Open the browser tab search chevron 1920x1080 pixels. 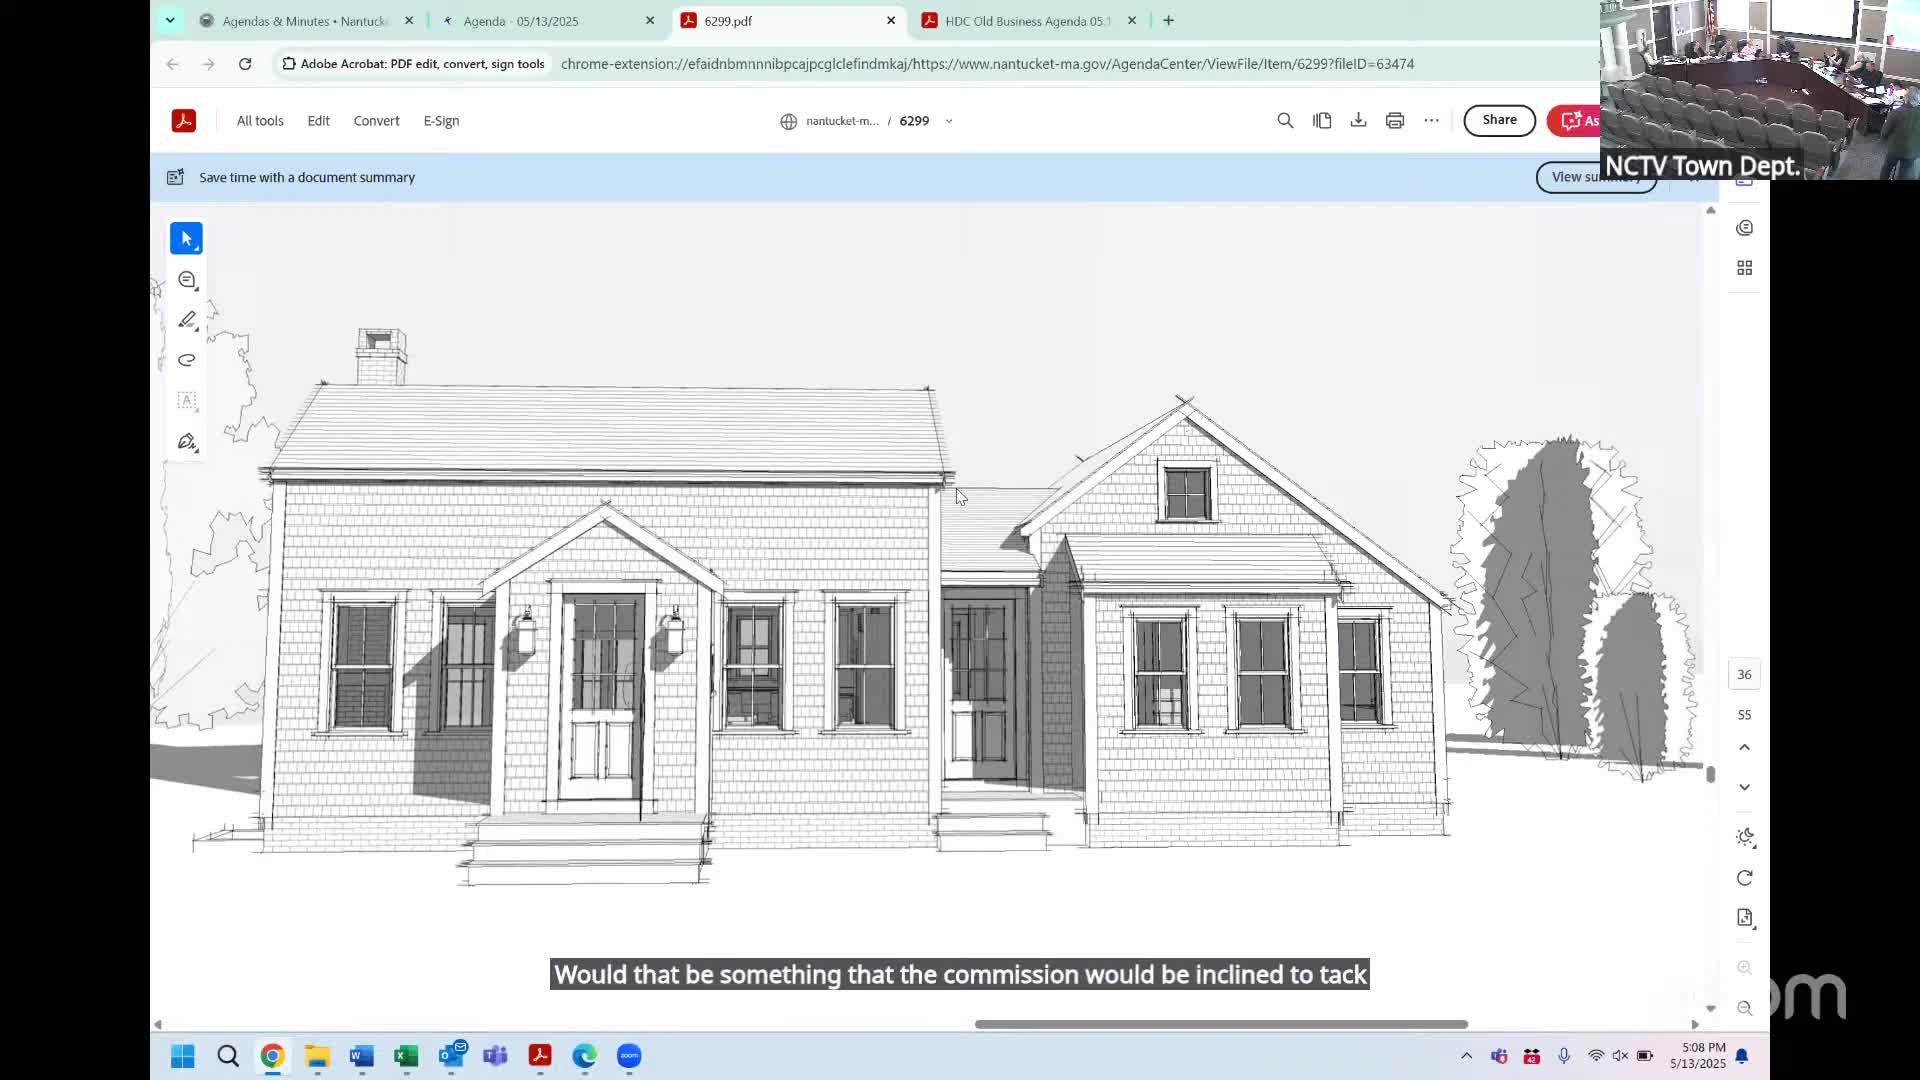pos(170,20)
